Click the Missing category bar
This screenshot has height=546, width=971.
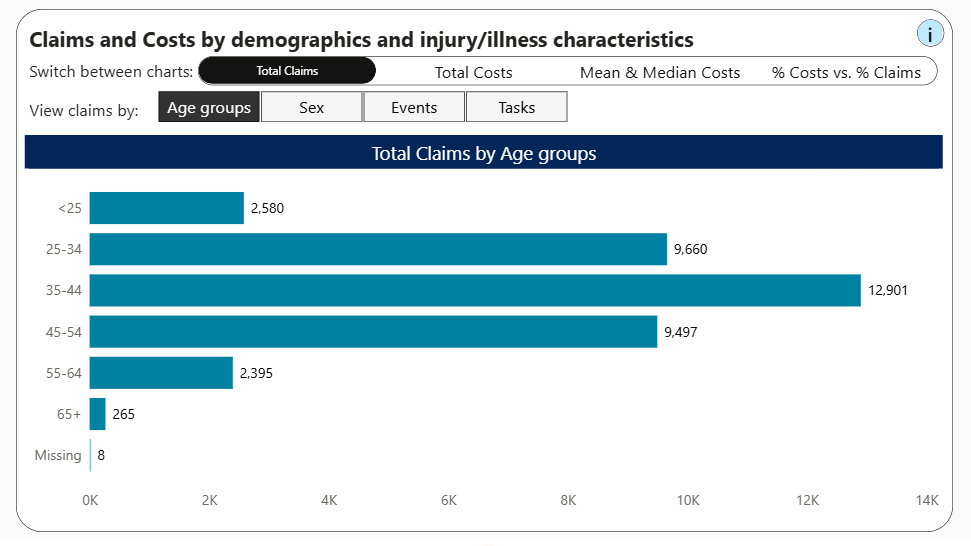point(90,455)
